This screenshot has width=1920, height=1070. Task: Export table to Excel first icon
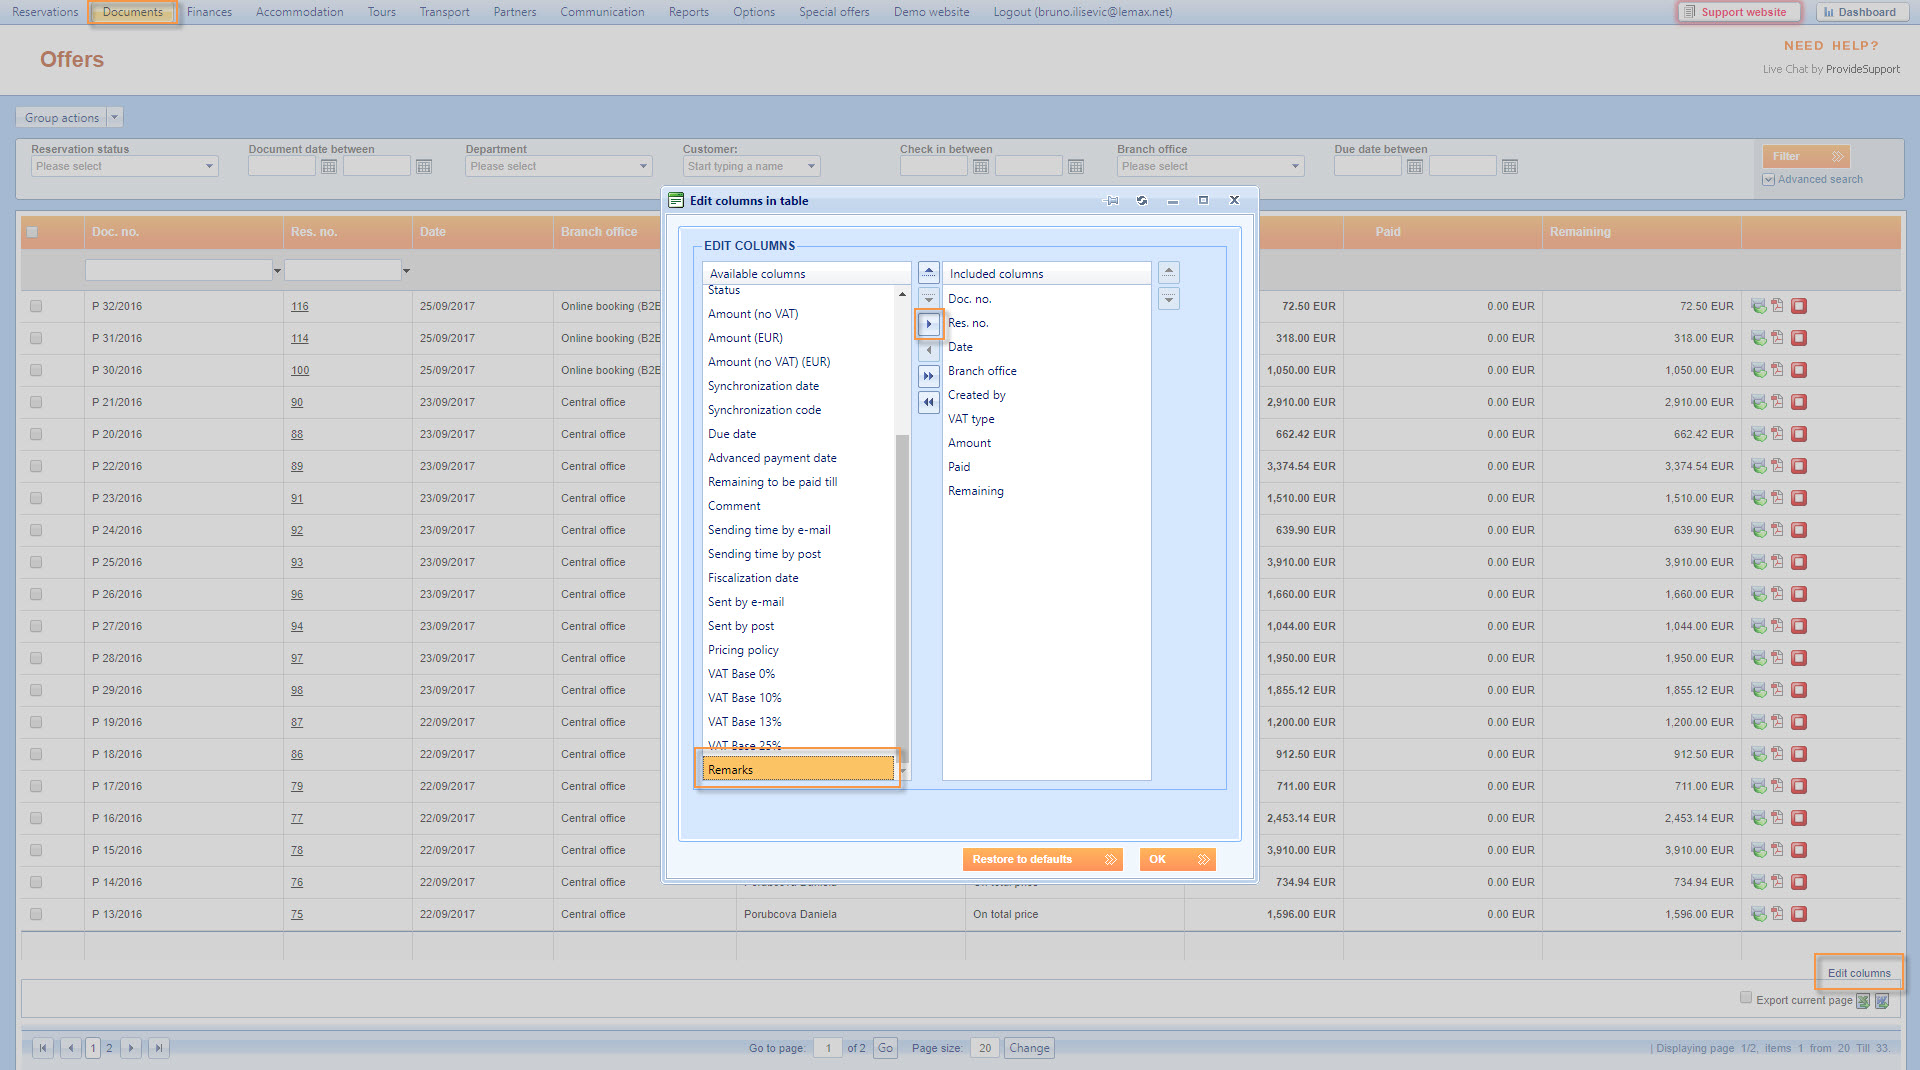coord(1863,1001)
